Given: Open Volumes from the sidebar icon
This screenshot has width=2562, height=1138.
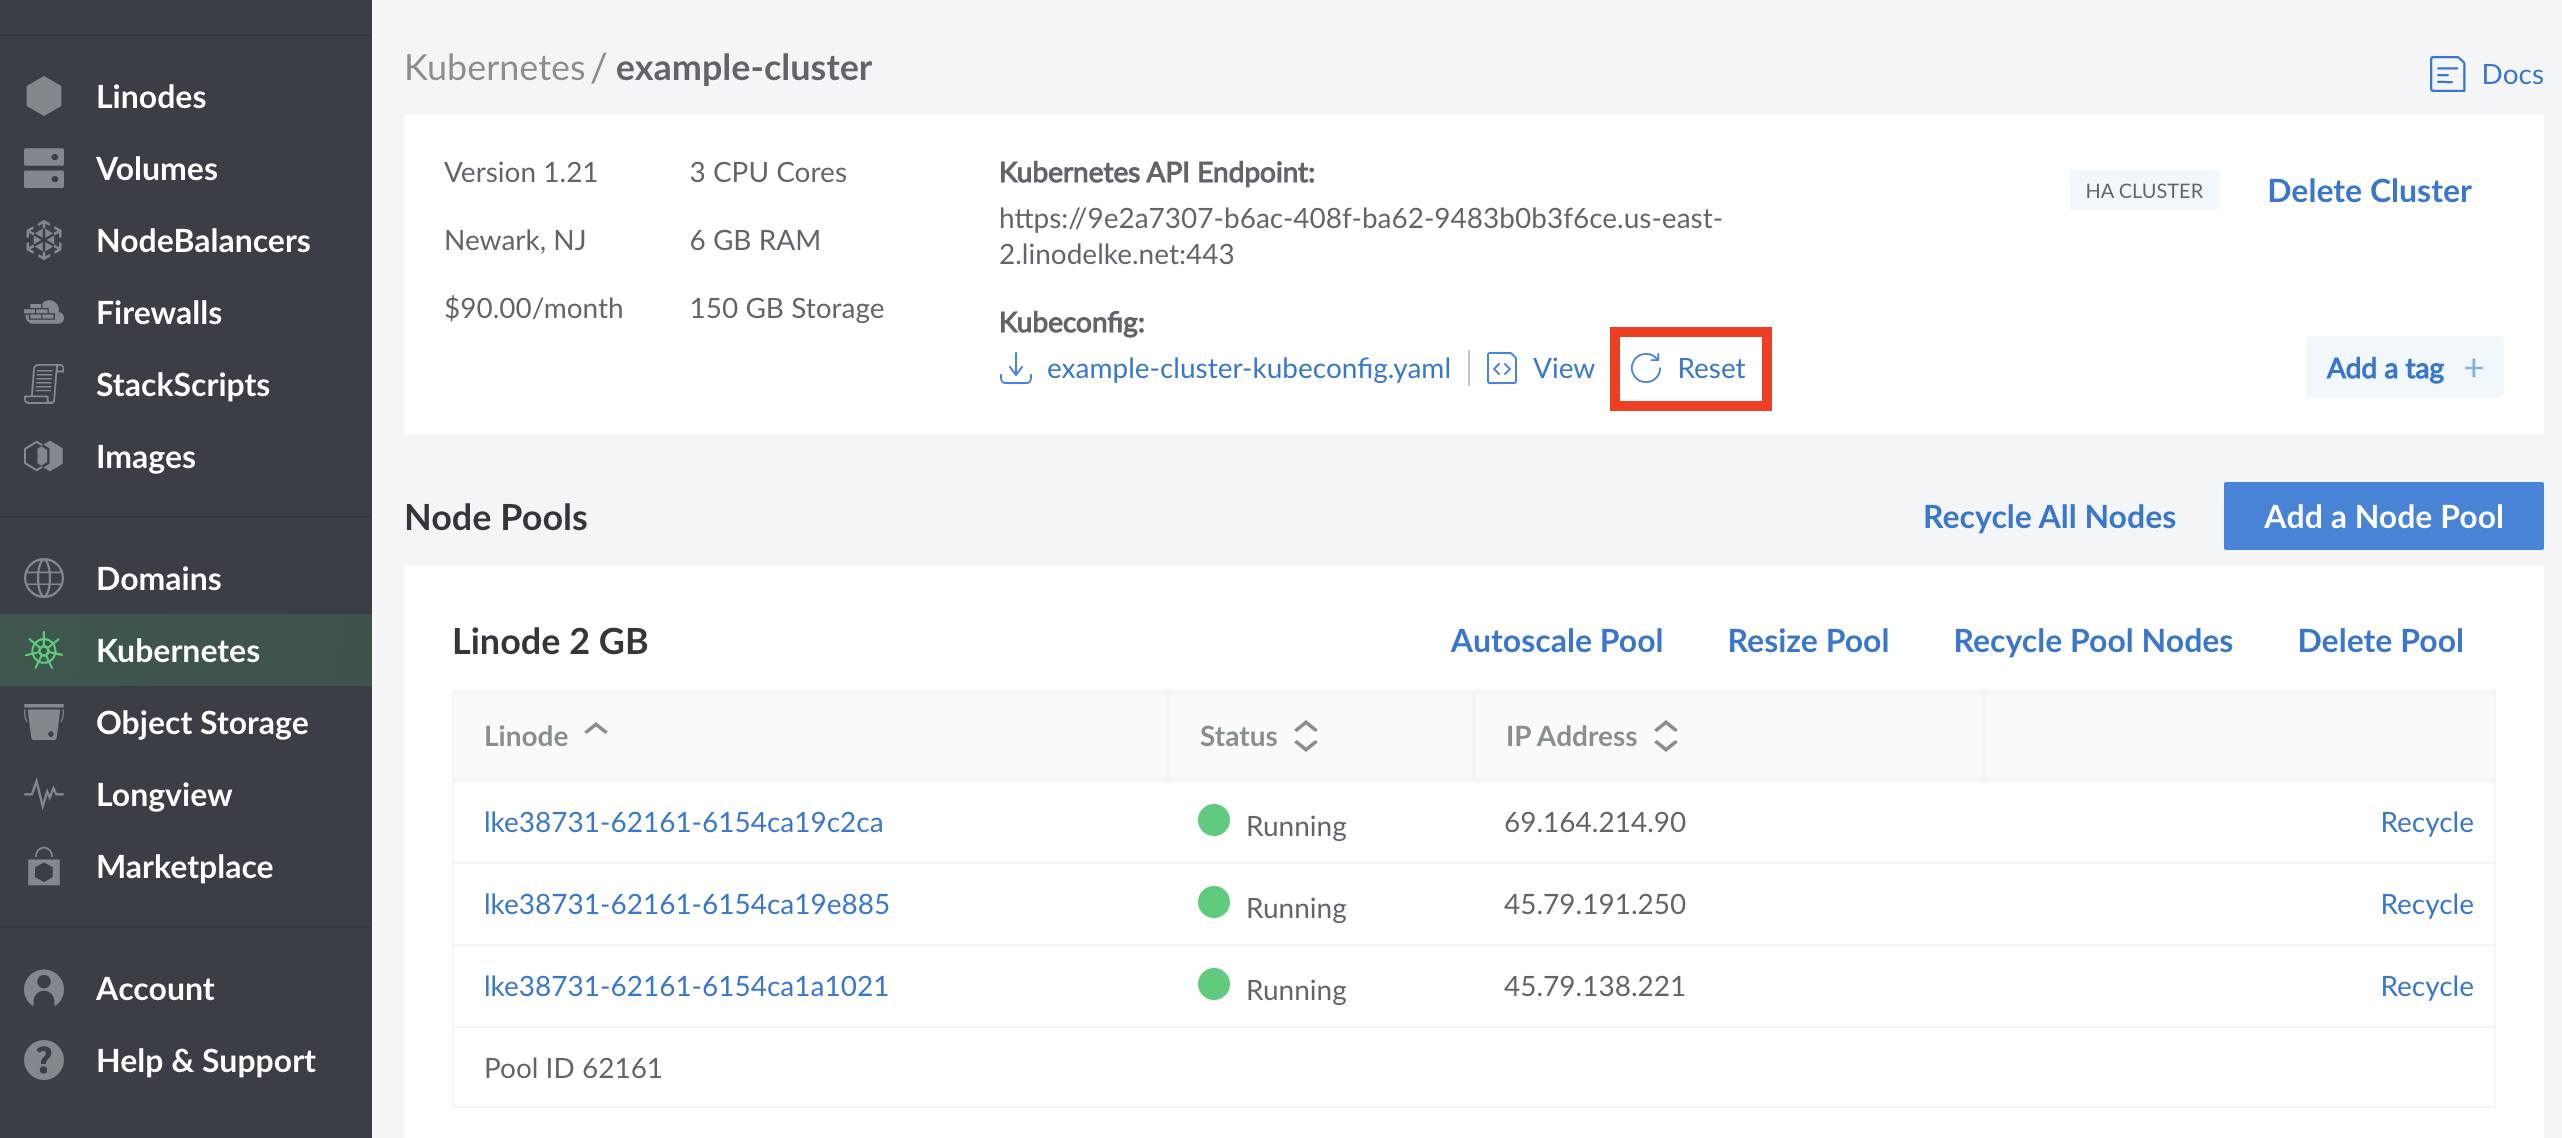Looking at the screenshot, I should 44,168.
